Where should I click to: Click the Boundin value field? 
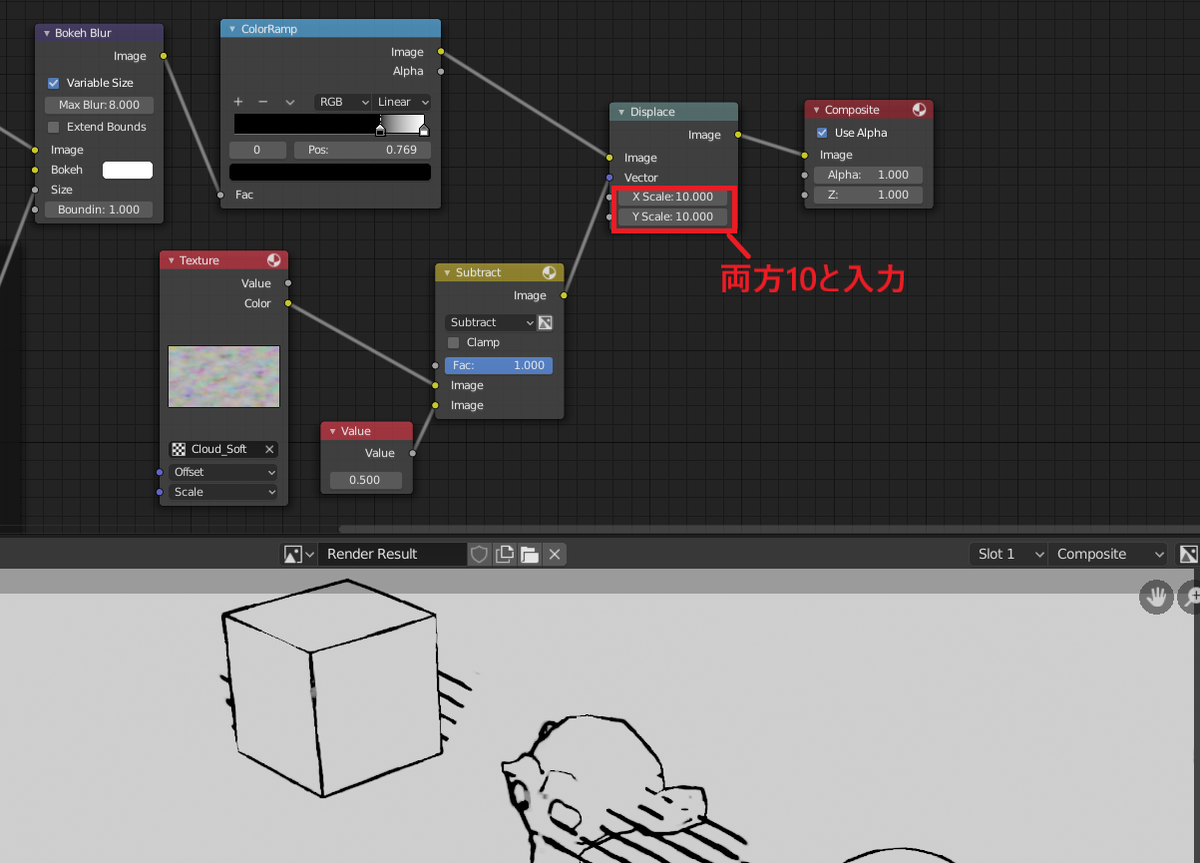(x=99, y=210)
